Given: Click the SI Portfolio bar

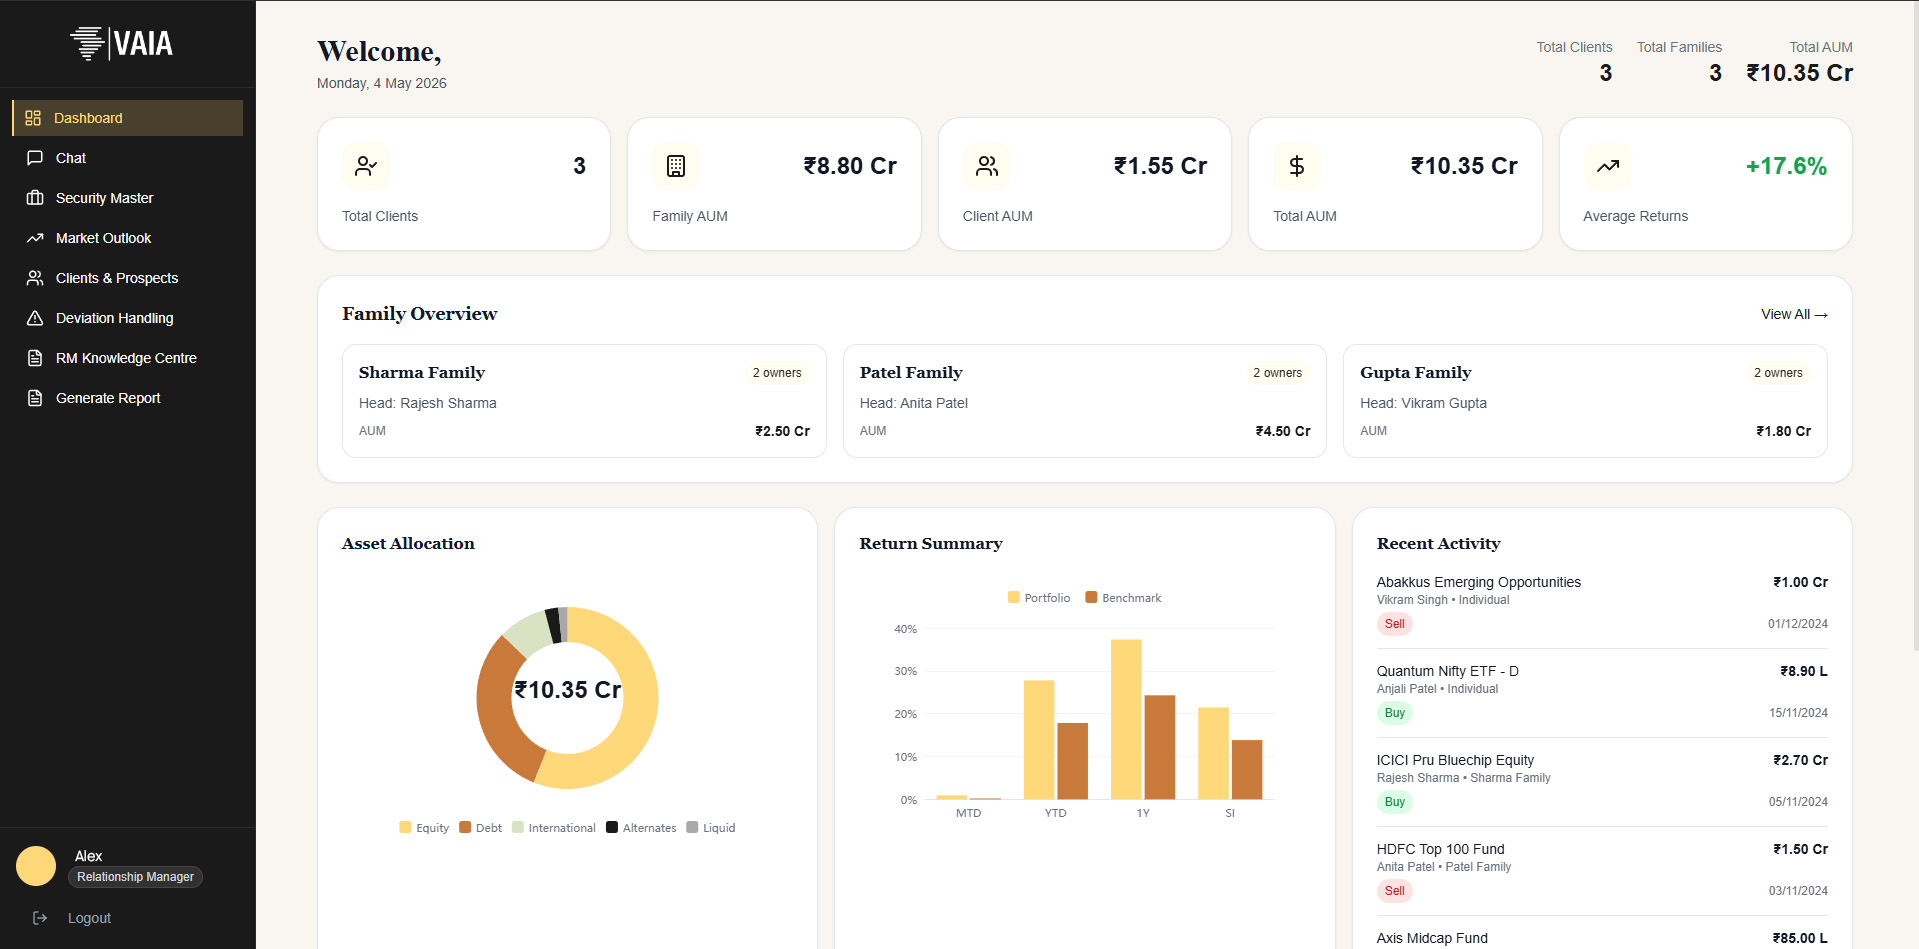Looking at the screenshot, I should (1213, 754).
